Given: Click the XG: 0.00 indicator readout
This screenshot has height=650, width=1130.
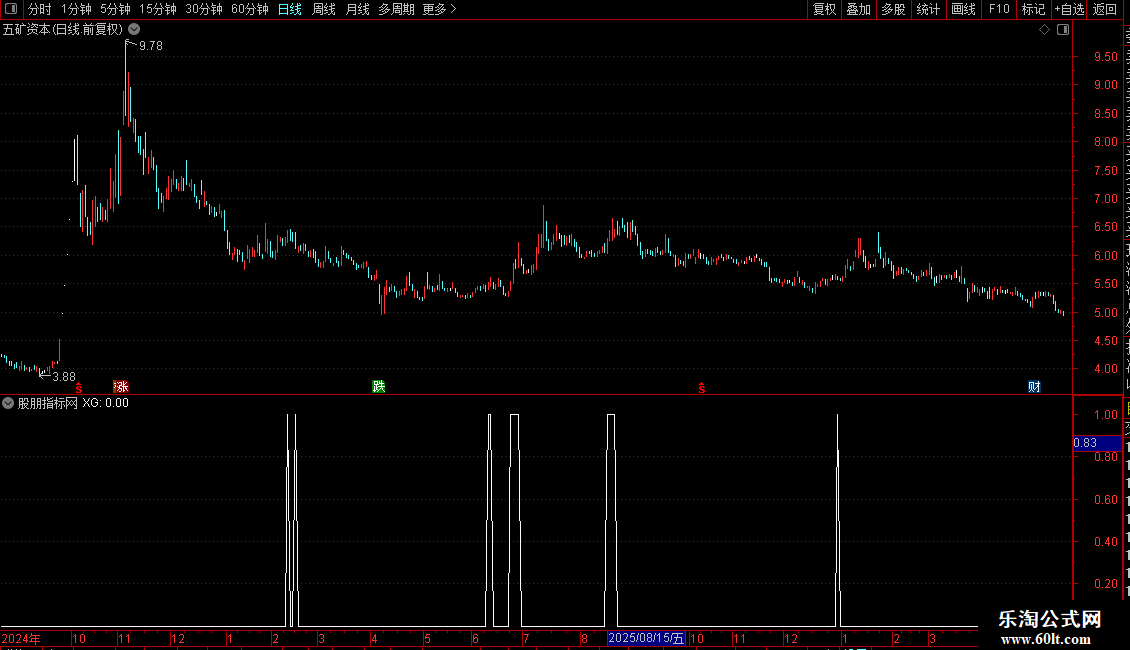Looking at the screenshot, I should coord(105,403).
